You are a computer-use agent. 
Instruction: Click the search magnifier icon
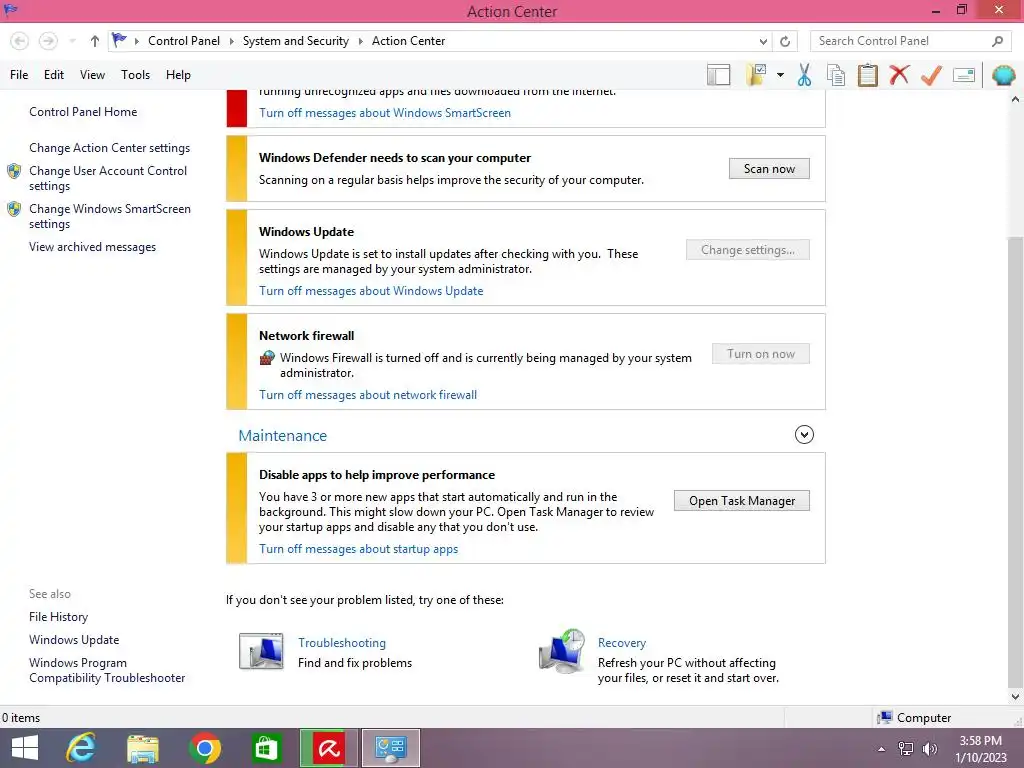[x=997, y=41]
